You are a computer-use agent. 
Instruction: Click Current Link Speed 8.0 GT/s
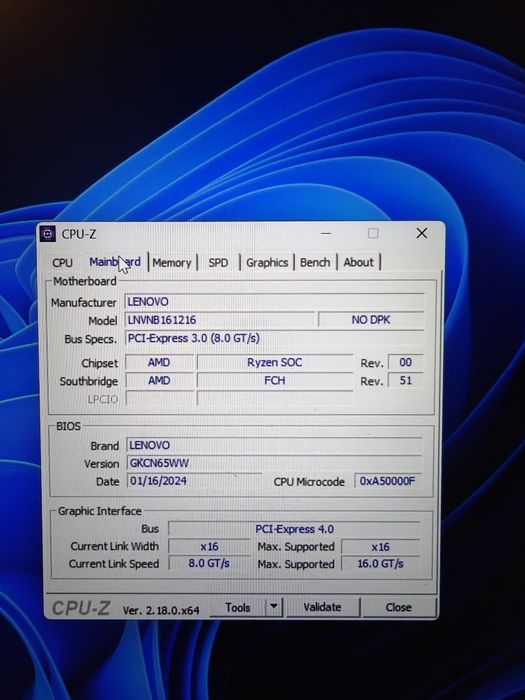point(209,564)
